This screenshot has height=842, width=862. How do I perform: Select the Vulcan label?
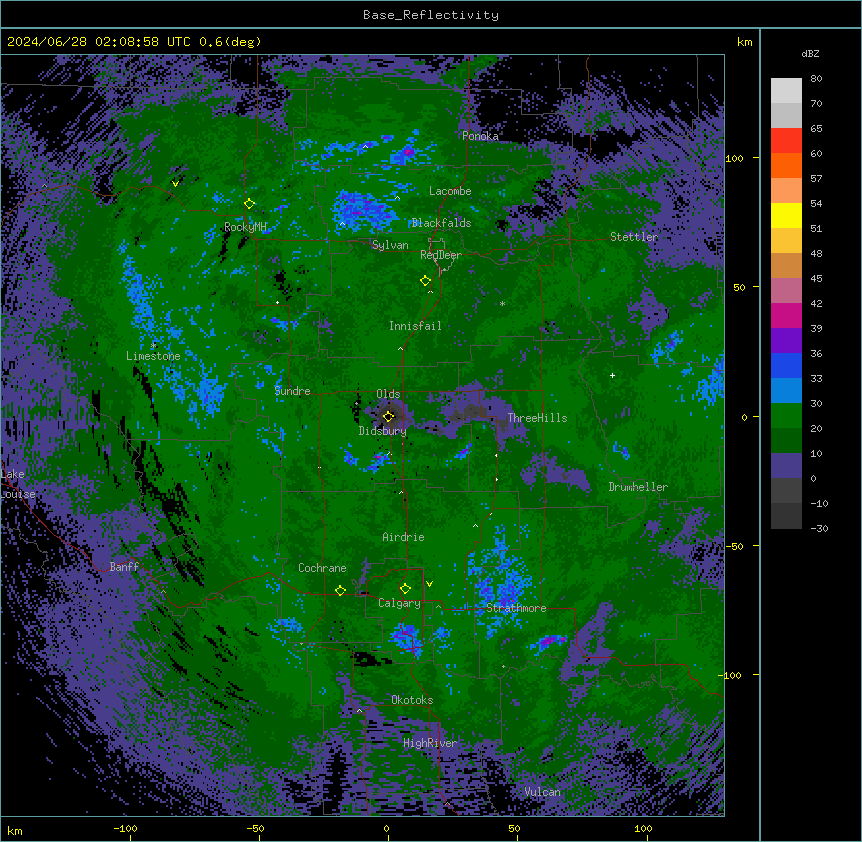click(542, 792)
